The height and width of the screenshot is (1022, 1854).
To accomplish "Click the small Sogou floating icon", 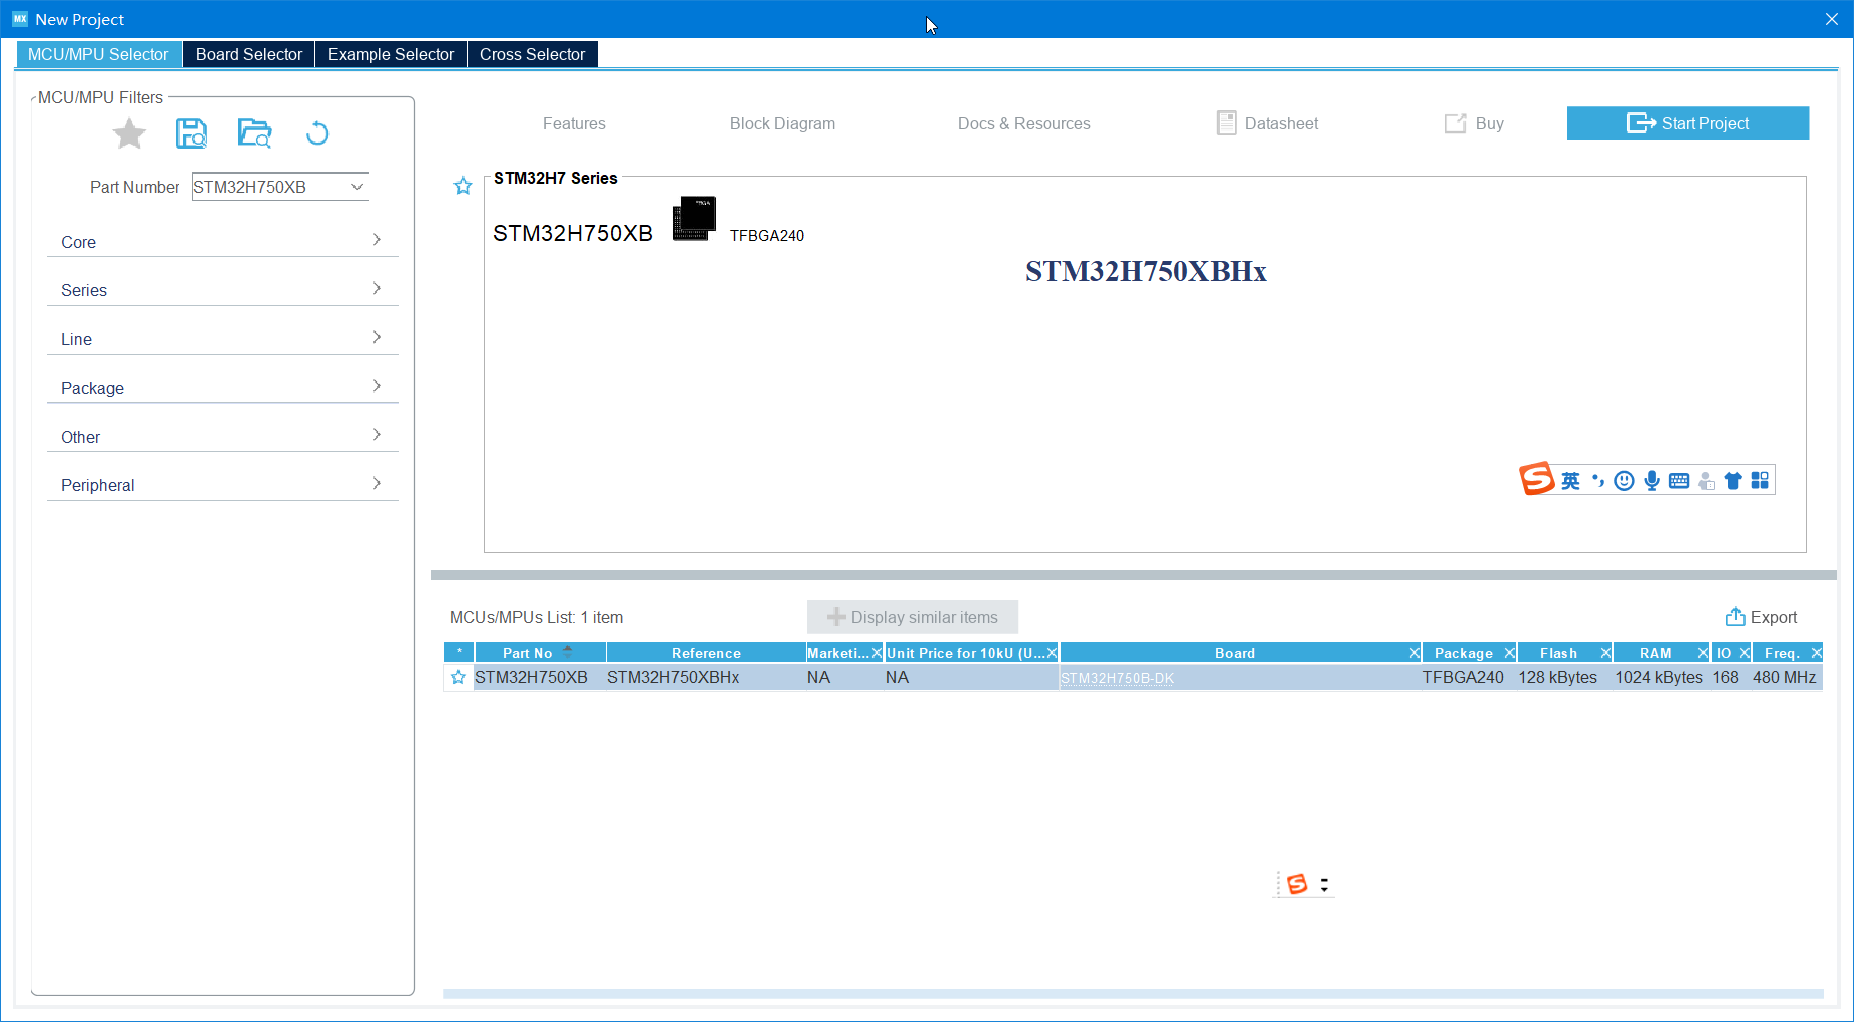I will [1297, 884].
